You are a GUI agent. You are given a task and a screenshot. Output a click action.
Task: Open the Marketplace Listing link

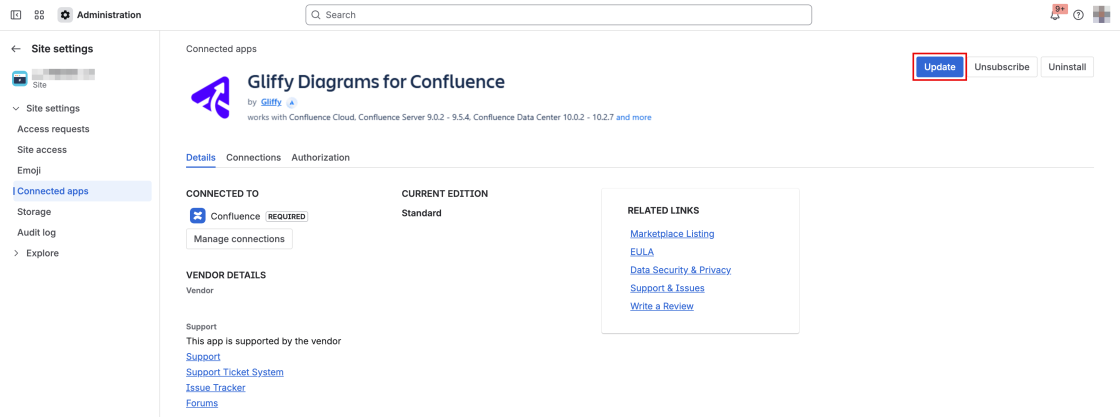tap(672, 233)
